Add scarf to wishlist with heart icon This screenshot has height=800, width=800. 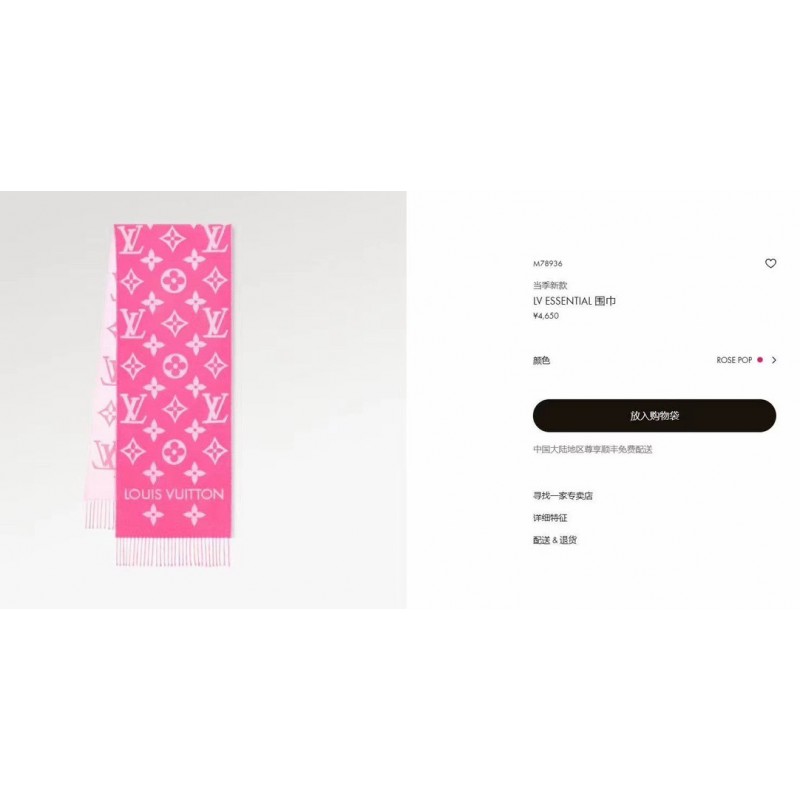click(x=770, y=263)
